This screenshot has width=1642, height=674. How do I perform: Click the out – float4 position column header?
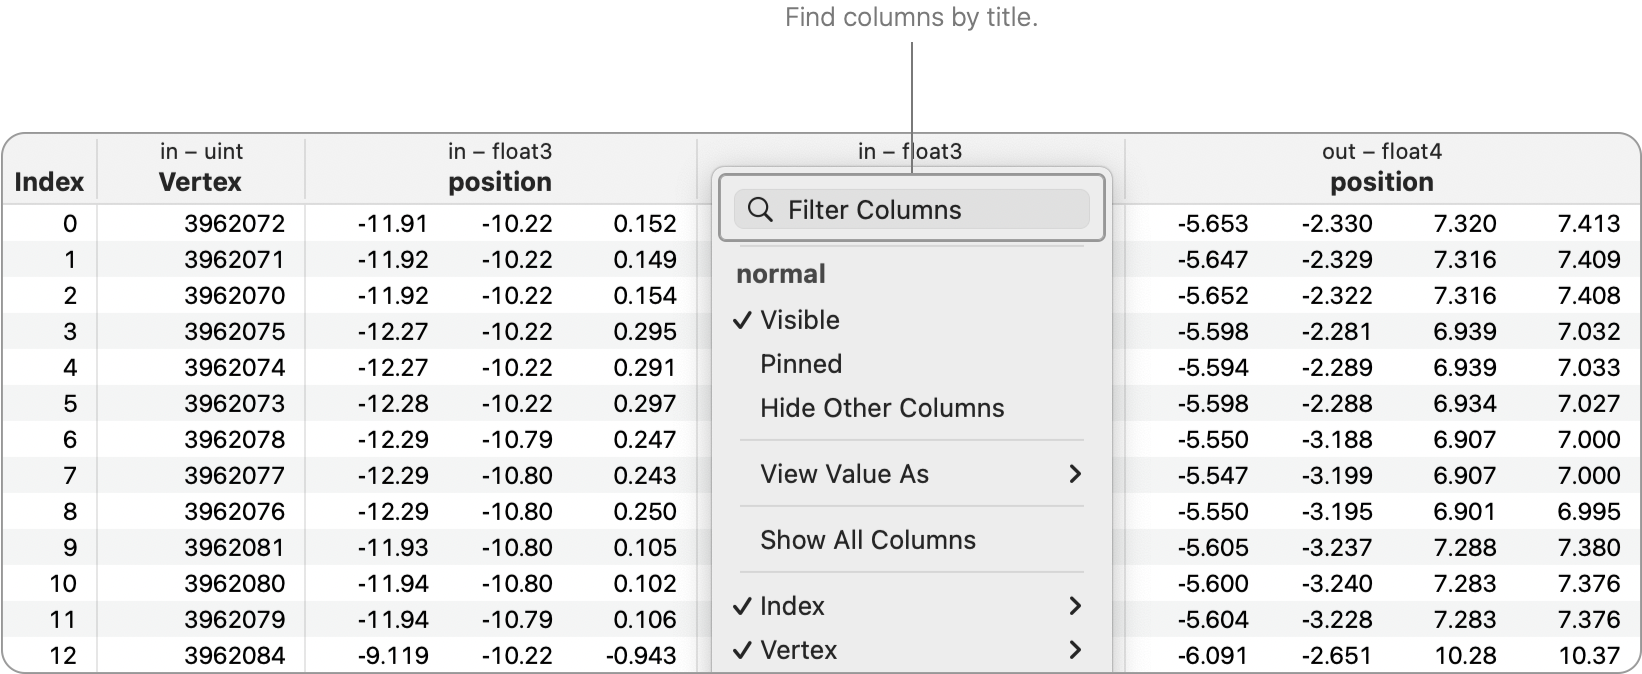coord(1381,168)
